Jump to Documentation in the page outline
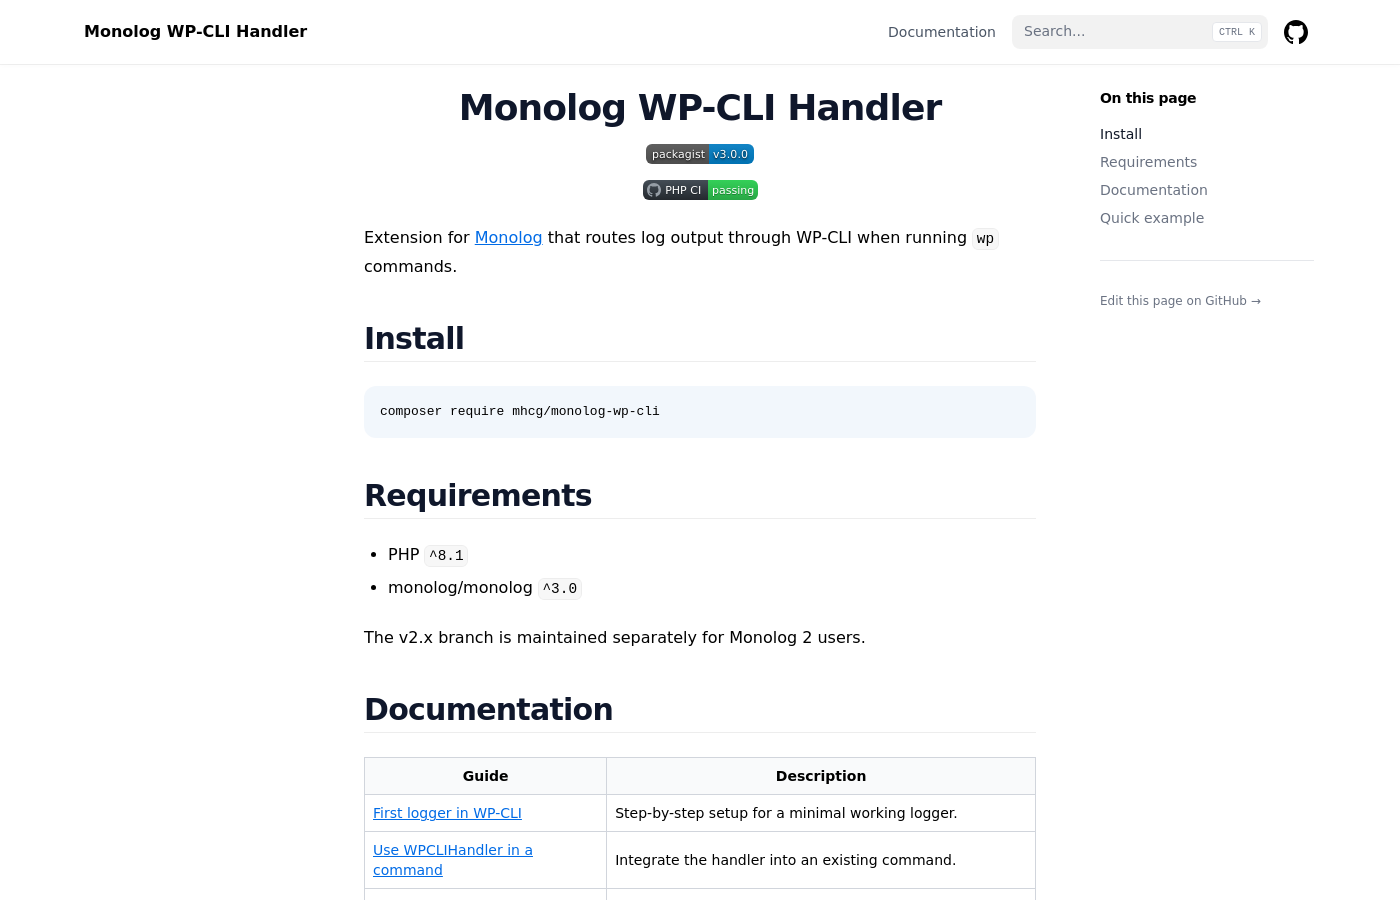This screenshot has width=1400, height=900. pyautogui.click(x=1154, y=190)
